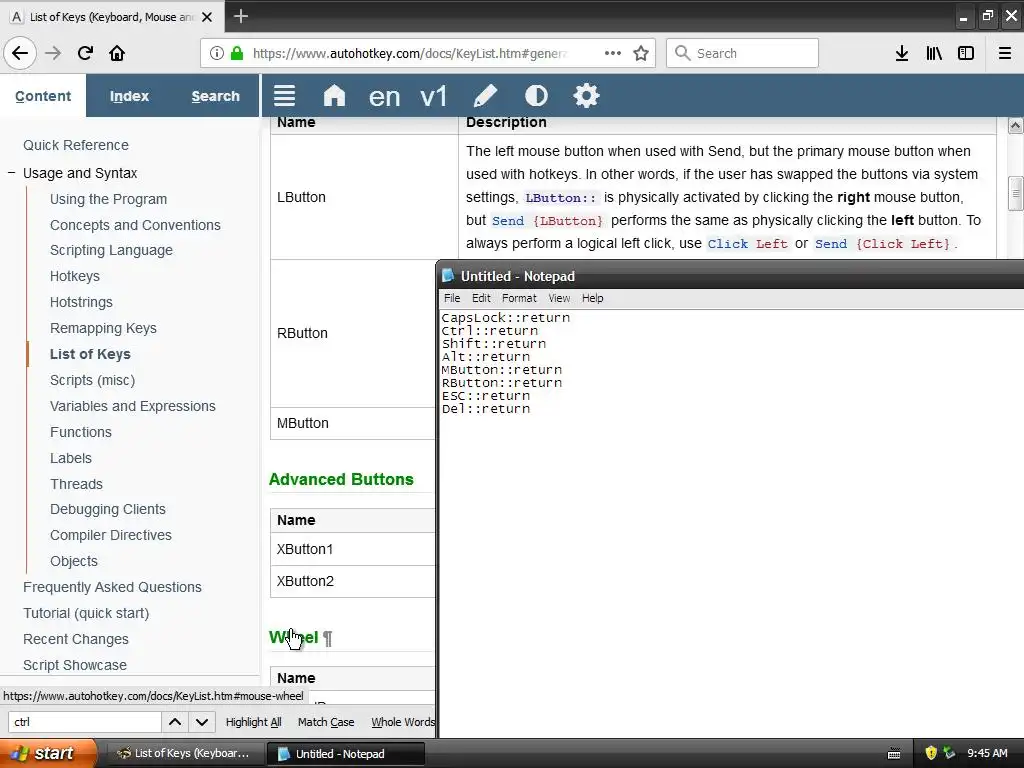This screenshot has width=1024, height=768.
Task: Collapse the Usage and Syntax section
Action: tap(11, 173)
